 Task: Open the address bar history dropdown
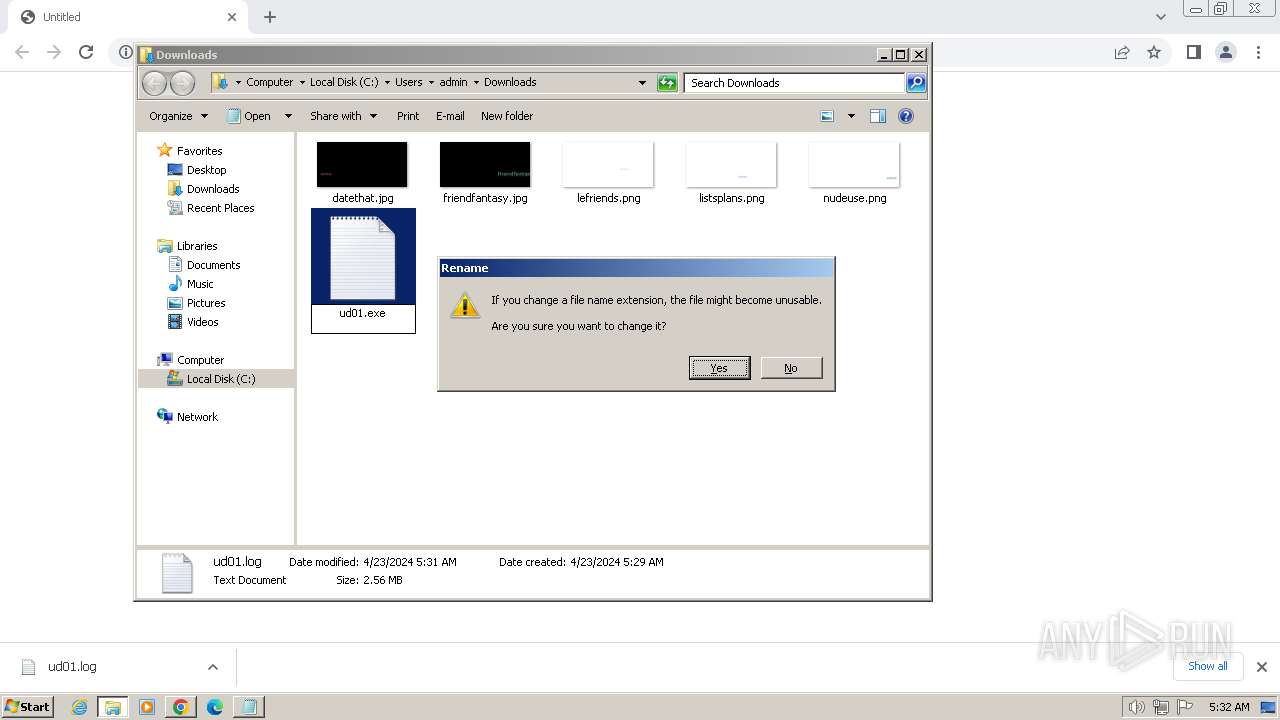642,83
